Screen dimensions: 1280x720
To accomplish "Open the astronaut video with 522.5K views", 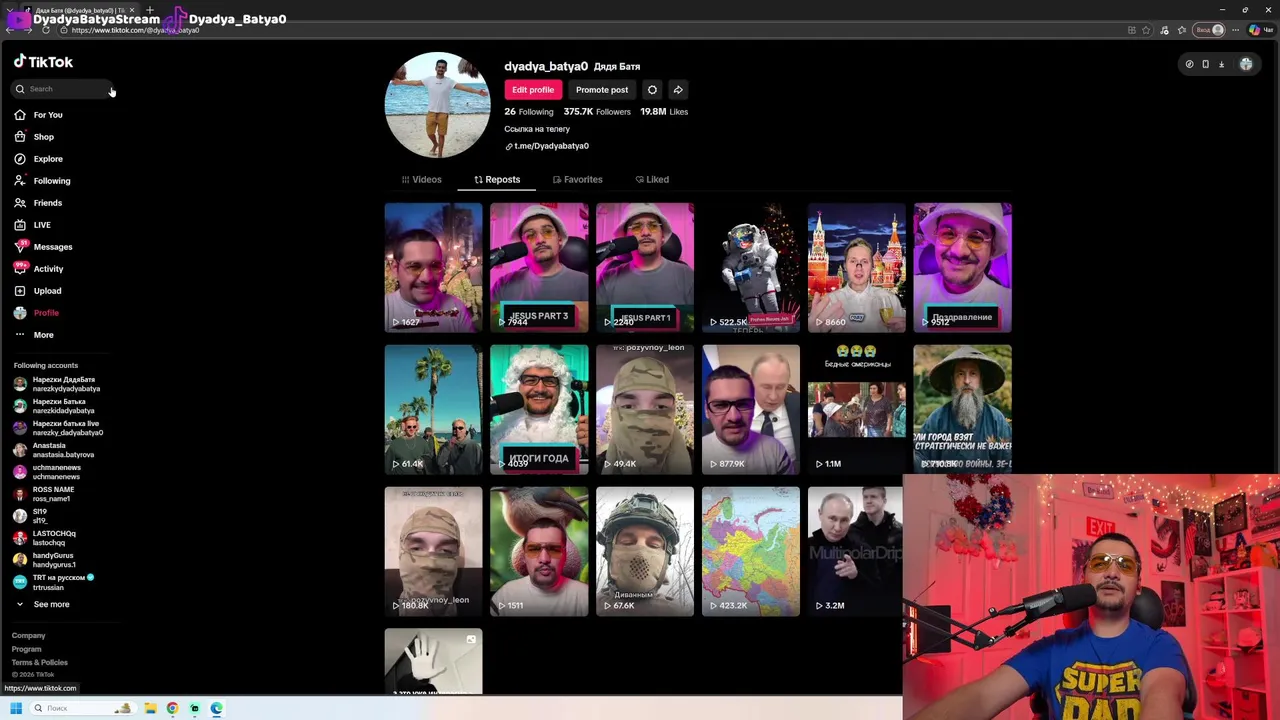I will 751,267.
